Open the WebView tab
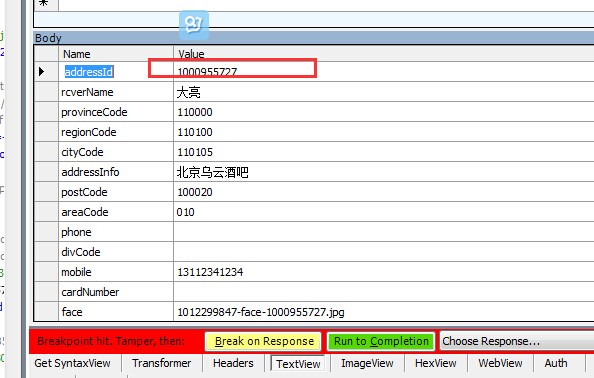Viewport: 594px width, 378px height. 500,363
